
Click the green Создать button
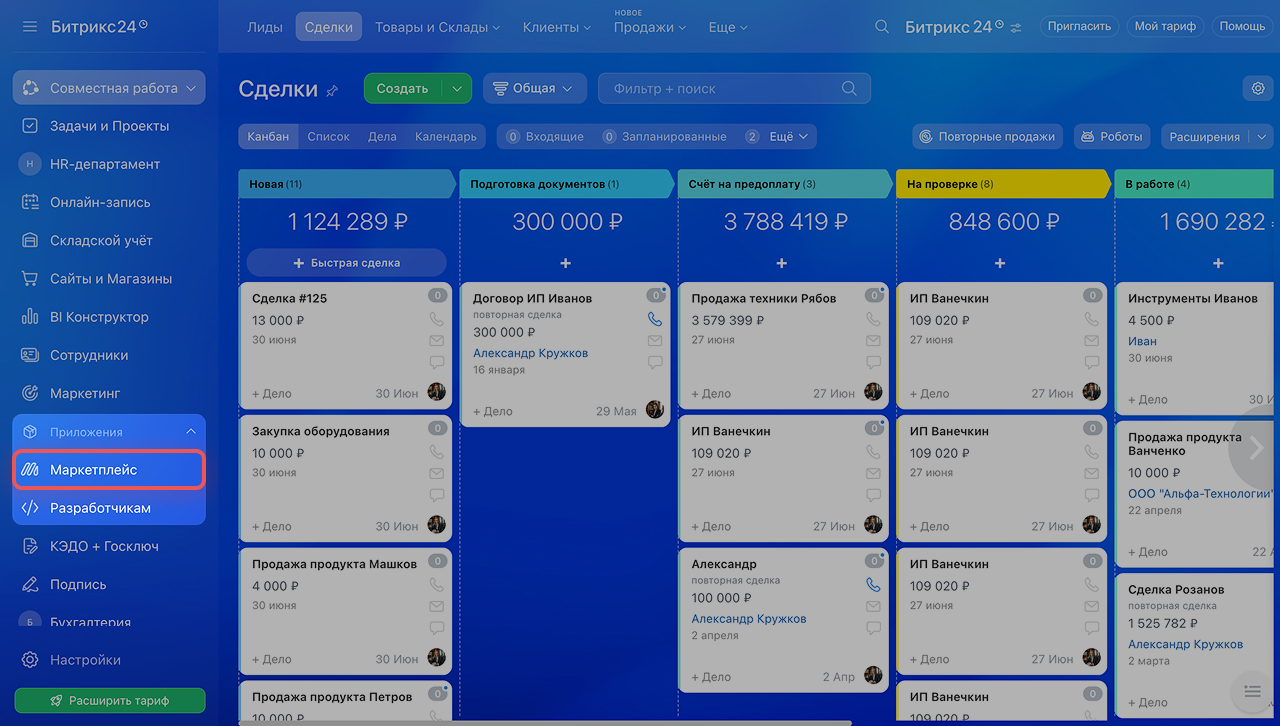tap(403, 88)
